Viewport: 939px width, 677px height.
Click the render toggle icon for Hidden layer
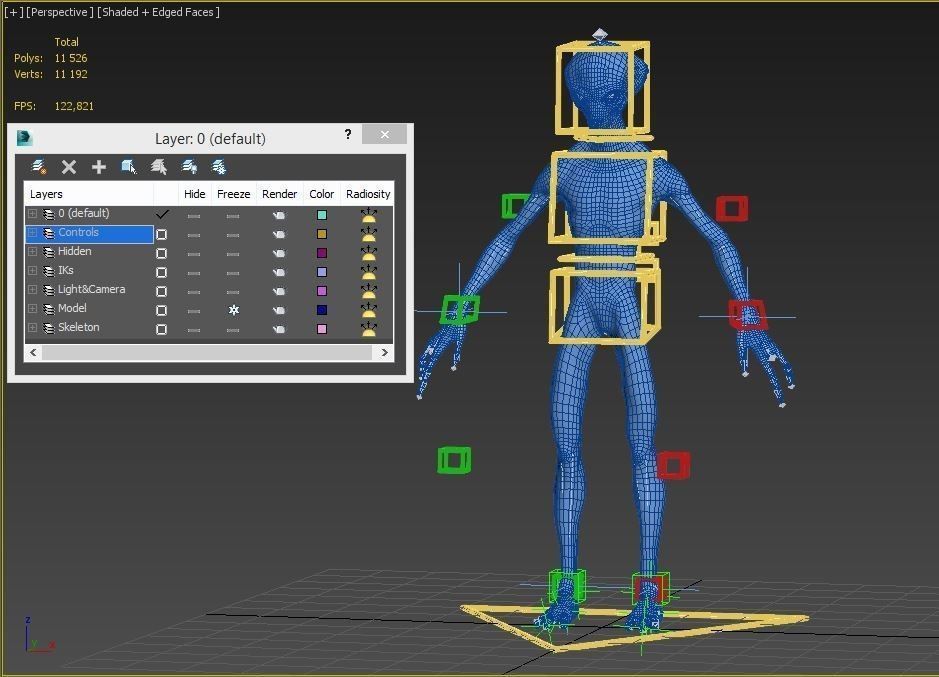pos(279,252)
